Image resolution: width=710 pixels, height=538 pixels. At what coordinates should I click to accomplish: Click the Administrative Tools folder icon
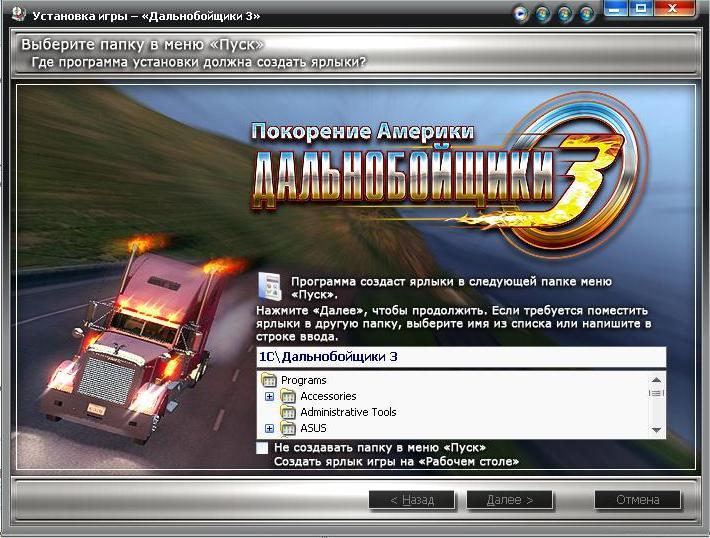[x=288, y=412]
